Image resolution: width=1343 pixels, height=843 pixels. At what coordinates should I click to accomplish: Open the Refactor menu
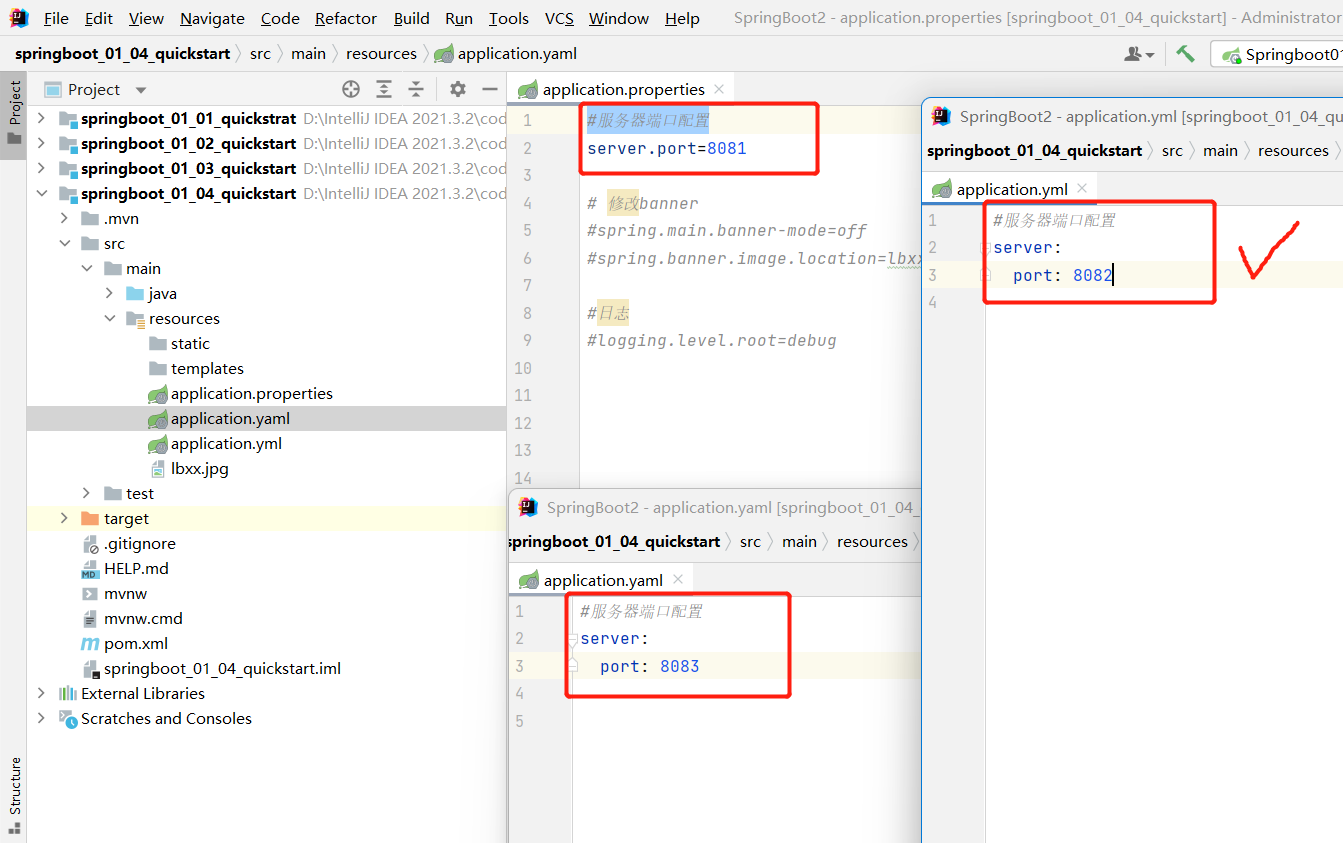345,18
